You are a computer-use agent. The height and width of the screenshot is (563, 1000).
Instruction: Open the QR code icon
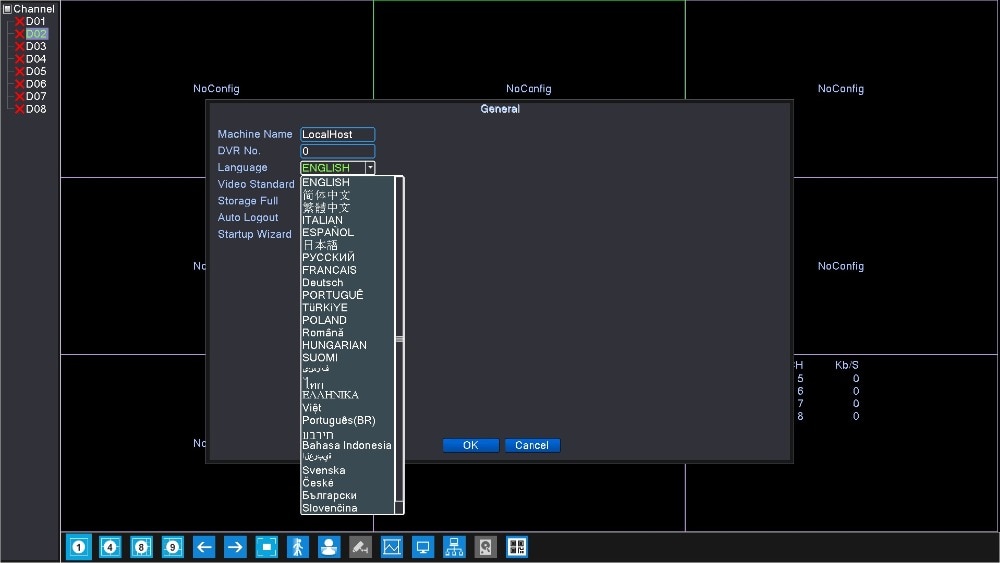pyautogui.click(x=517, y=547)
